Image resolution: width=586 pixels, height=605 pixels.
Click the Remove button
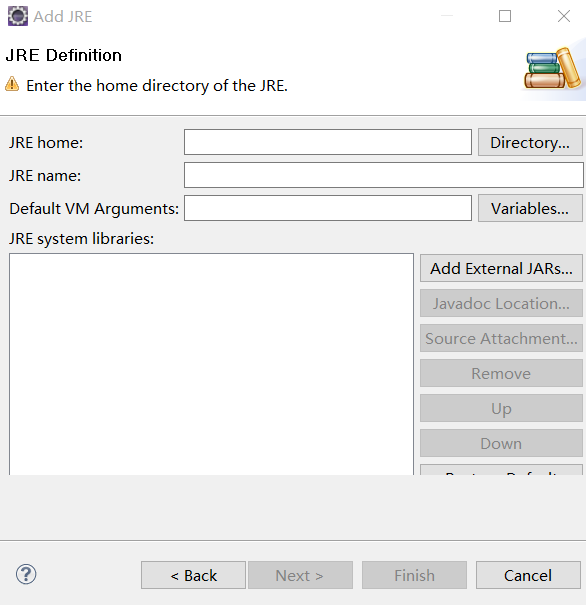pyautogui.click(x=501, y=373)
